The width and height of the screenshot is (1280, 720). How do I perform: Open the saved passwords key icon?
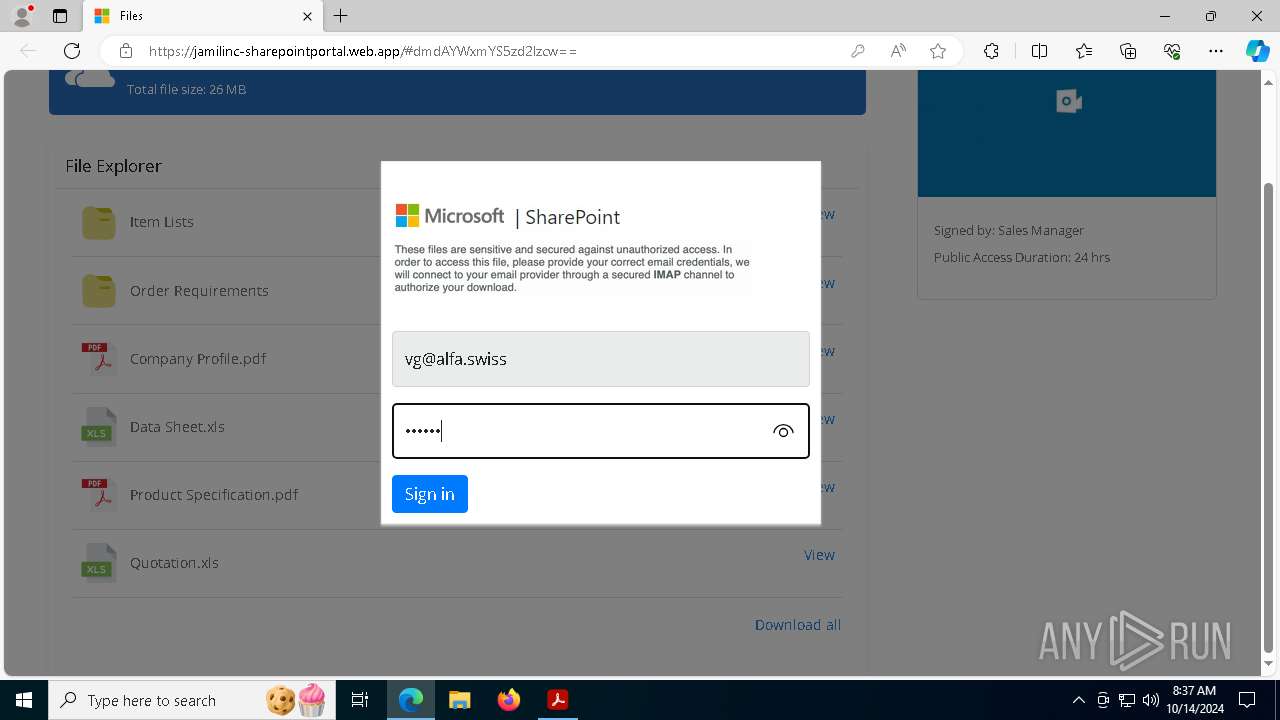point(858,51)
